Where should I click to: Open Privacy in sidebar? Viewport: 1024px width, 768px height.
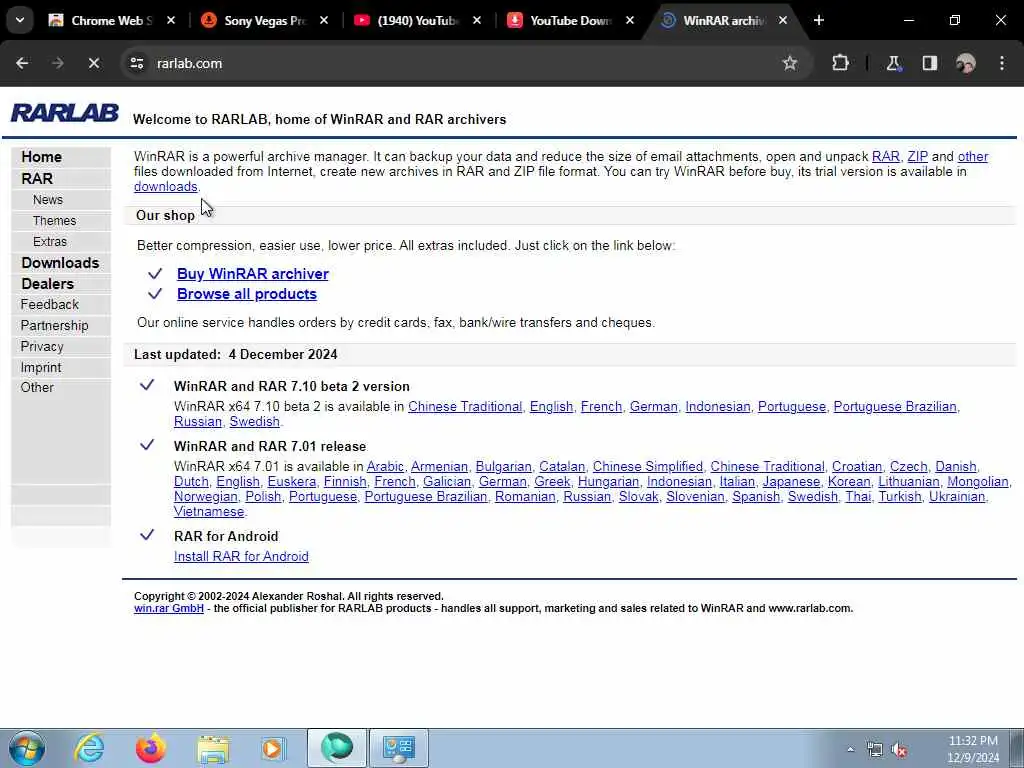(x=42, y=346)
